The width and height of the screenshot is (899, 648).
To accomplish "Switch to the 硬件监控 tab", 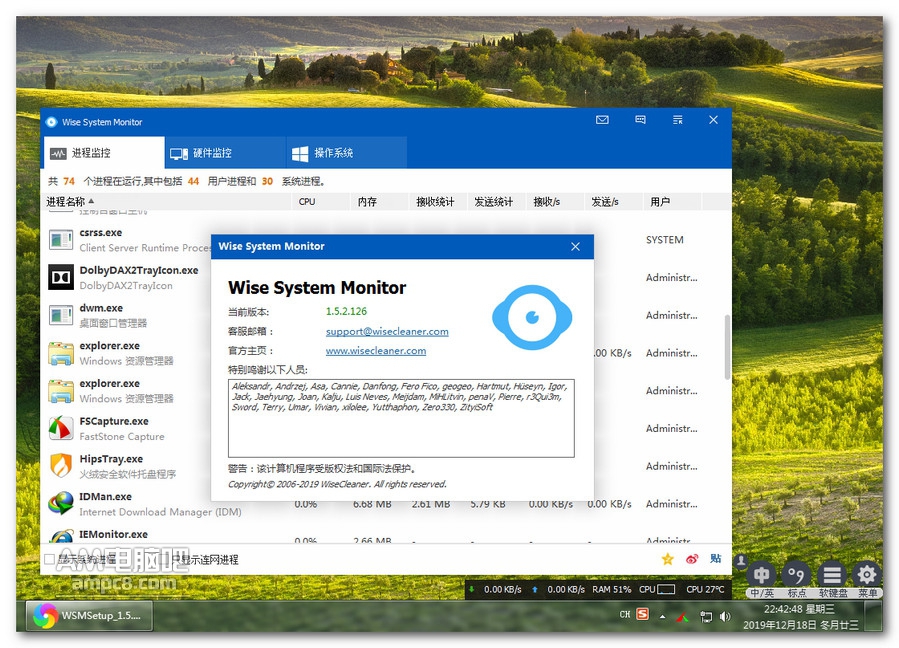I will point(225,153).
